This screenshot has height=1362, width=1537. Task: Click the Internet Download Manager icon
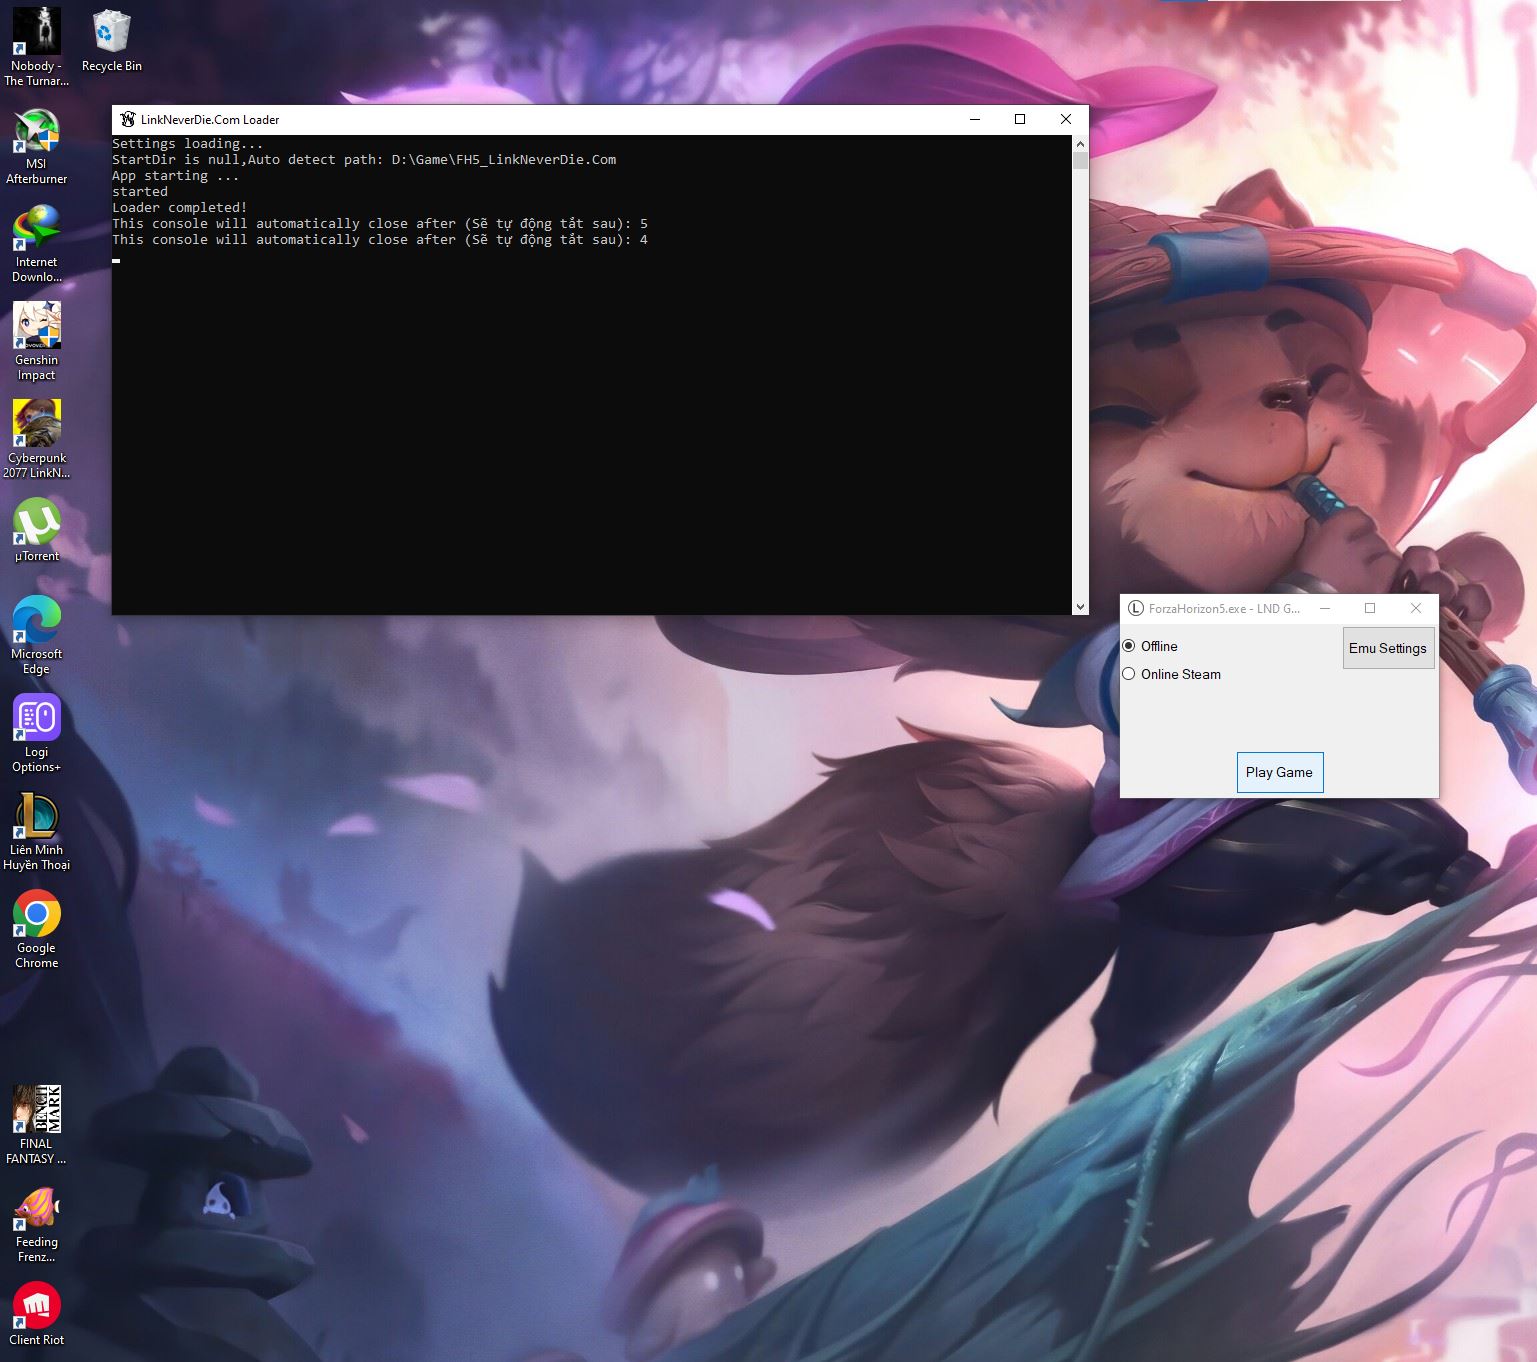coord(36,229)
